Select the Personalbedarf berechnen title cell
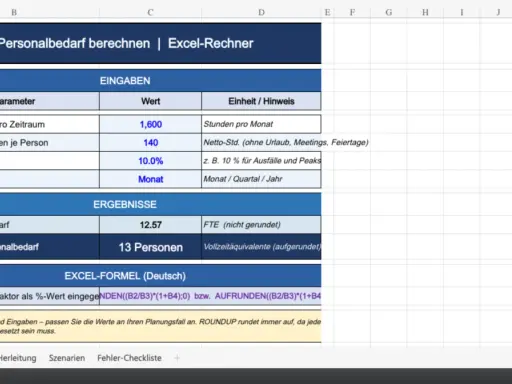This screenshot has width=512, height=384. (x=160, y=43)
